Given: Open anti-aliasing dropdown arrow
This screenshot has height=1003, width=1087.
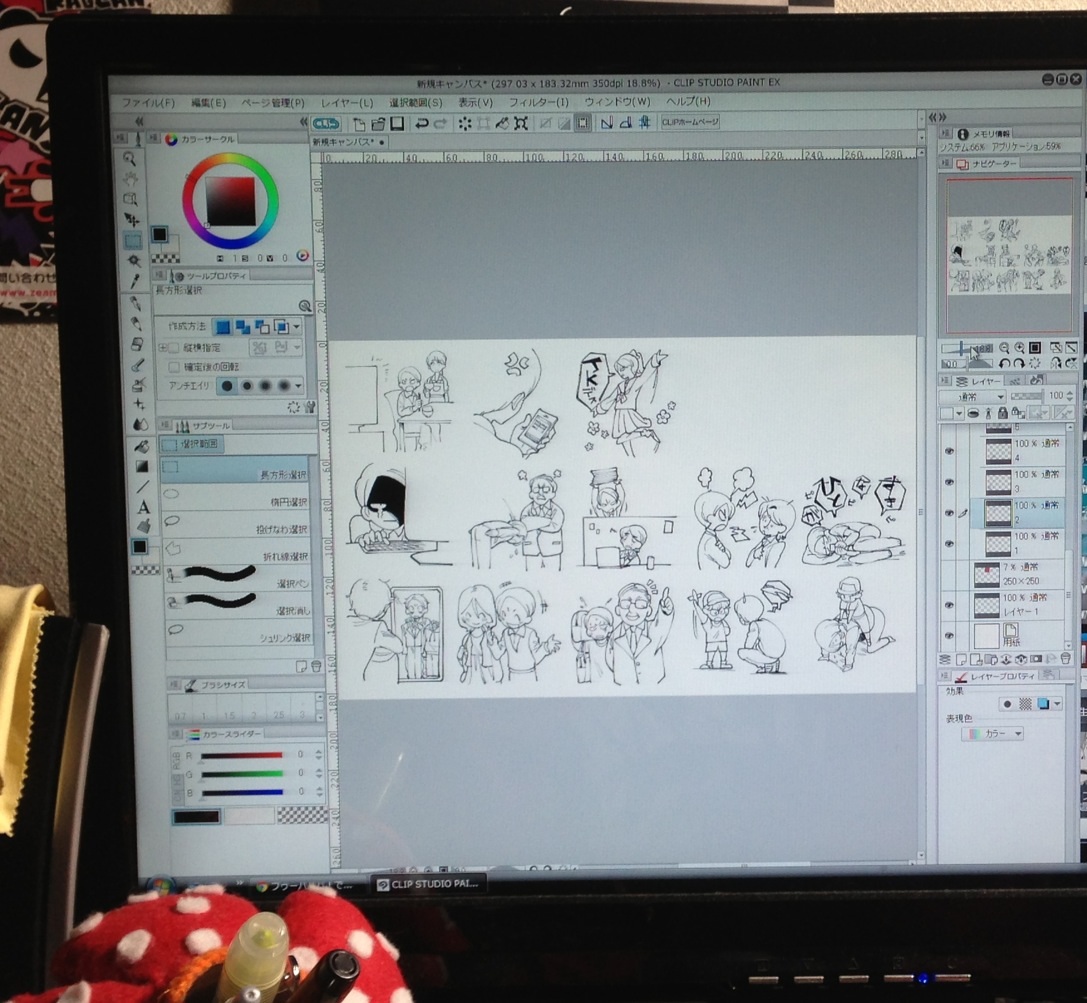Looking at the screenshot, I should [x=298, y=385].
